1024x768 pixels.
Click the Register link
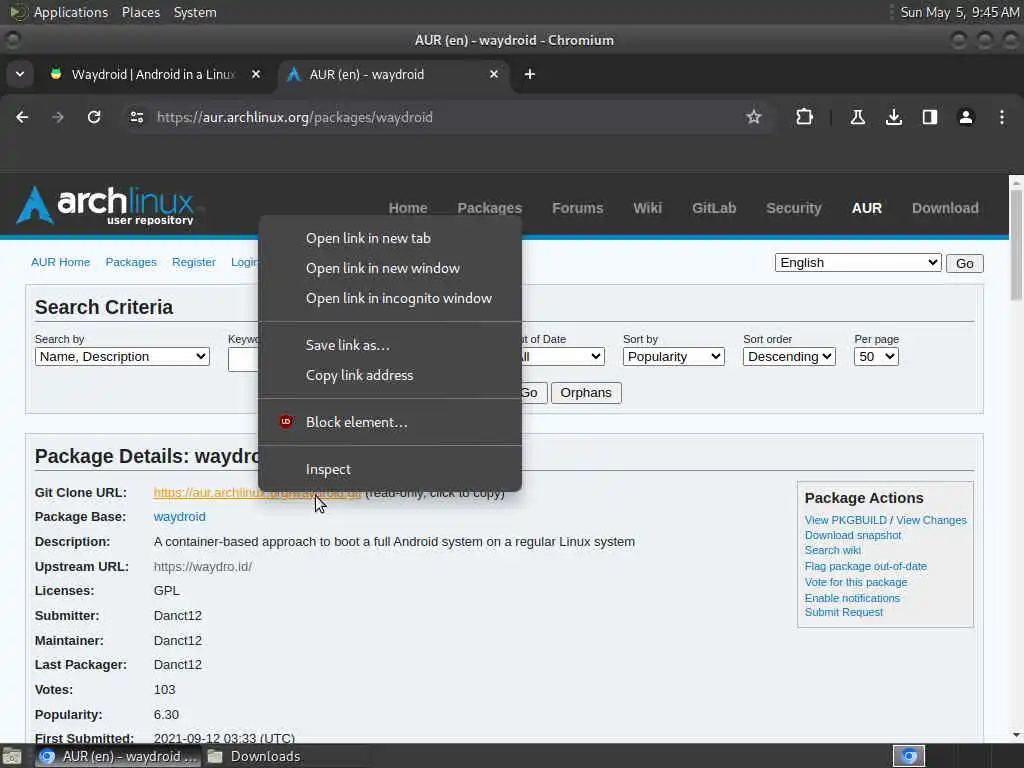pyautogui.click(x=194, y=262)
